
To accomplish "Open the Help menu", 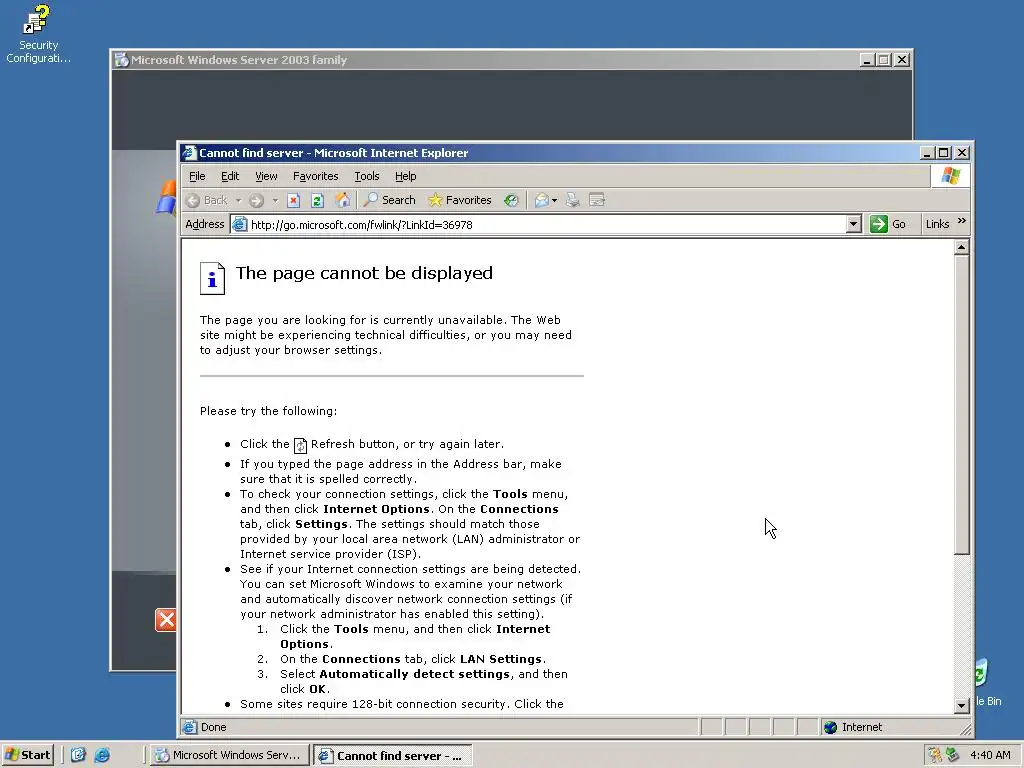I will pos(406,176).
